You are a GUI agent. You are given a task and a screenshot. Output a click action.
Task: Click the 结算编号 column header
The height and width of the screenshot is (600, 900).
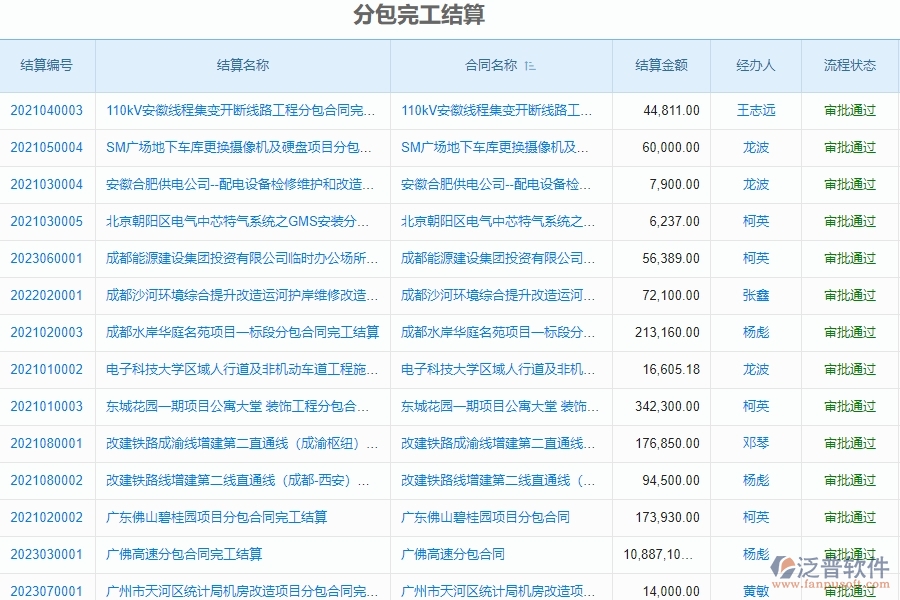point(47,66)
